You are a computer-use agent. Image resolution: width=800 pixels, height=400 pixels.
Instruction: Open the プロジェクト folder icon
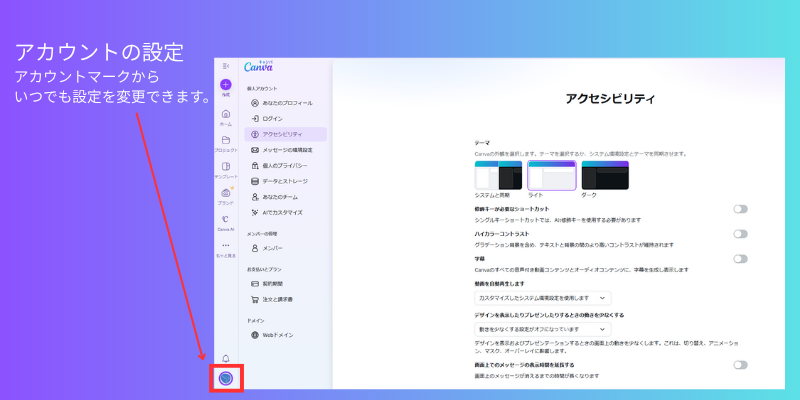click(x=226, y=140)
